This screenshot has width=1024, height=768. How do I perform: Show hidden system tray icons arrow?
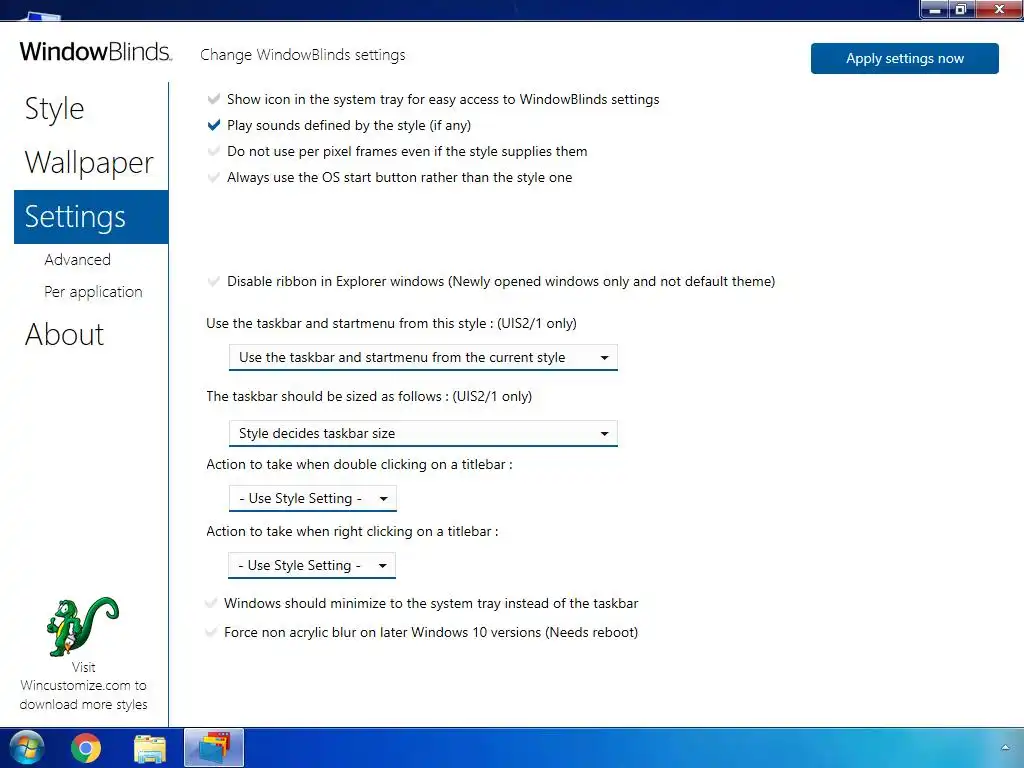coord(1005,748)
